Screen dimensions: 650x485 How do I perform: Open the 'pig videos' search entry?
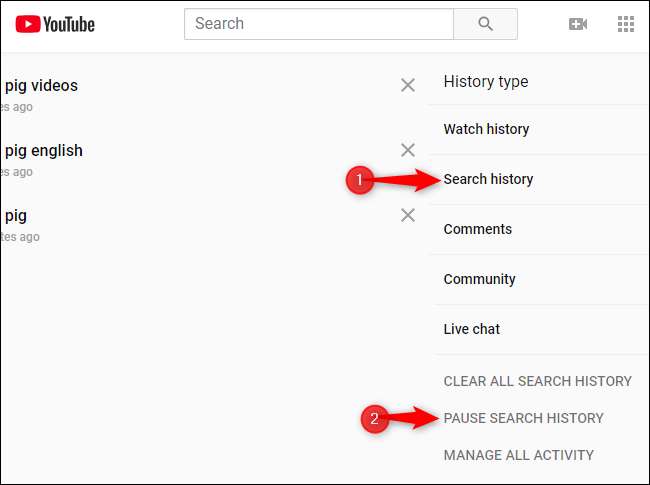(x=41, y=86)
